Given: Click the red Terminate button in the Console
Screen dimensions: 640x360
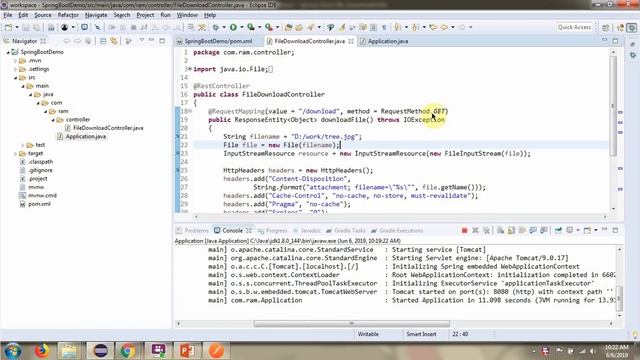Looking at the screenshot, I should 464,231.
